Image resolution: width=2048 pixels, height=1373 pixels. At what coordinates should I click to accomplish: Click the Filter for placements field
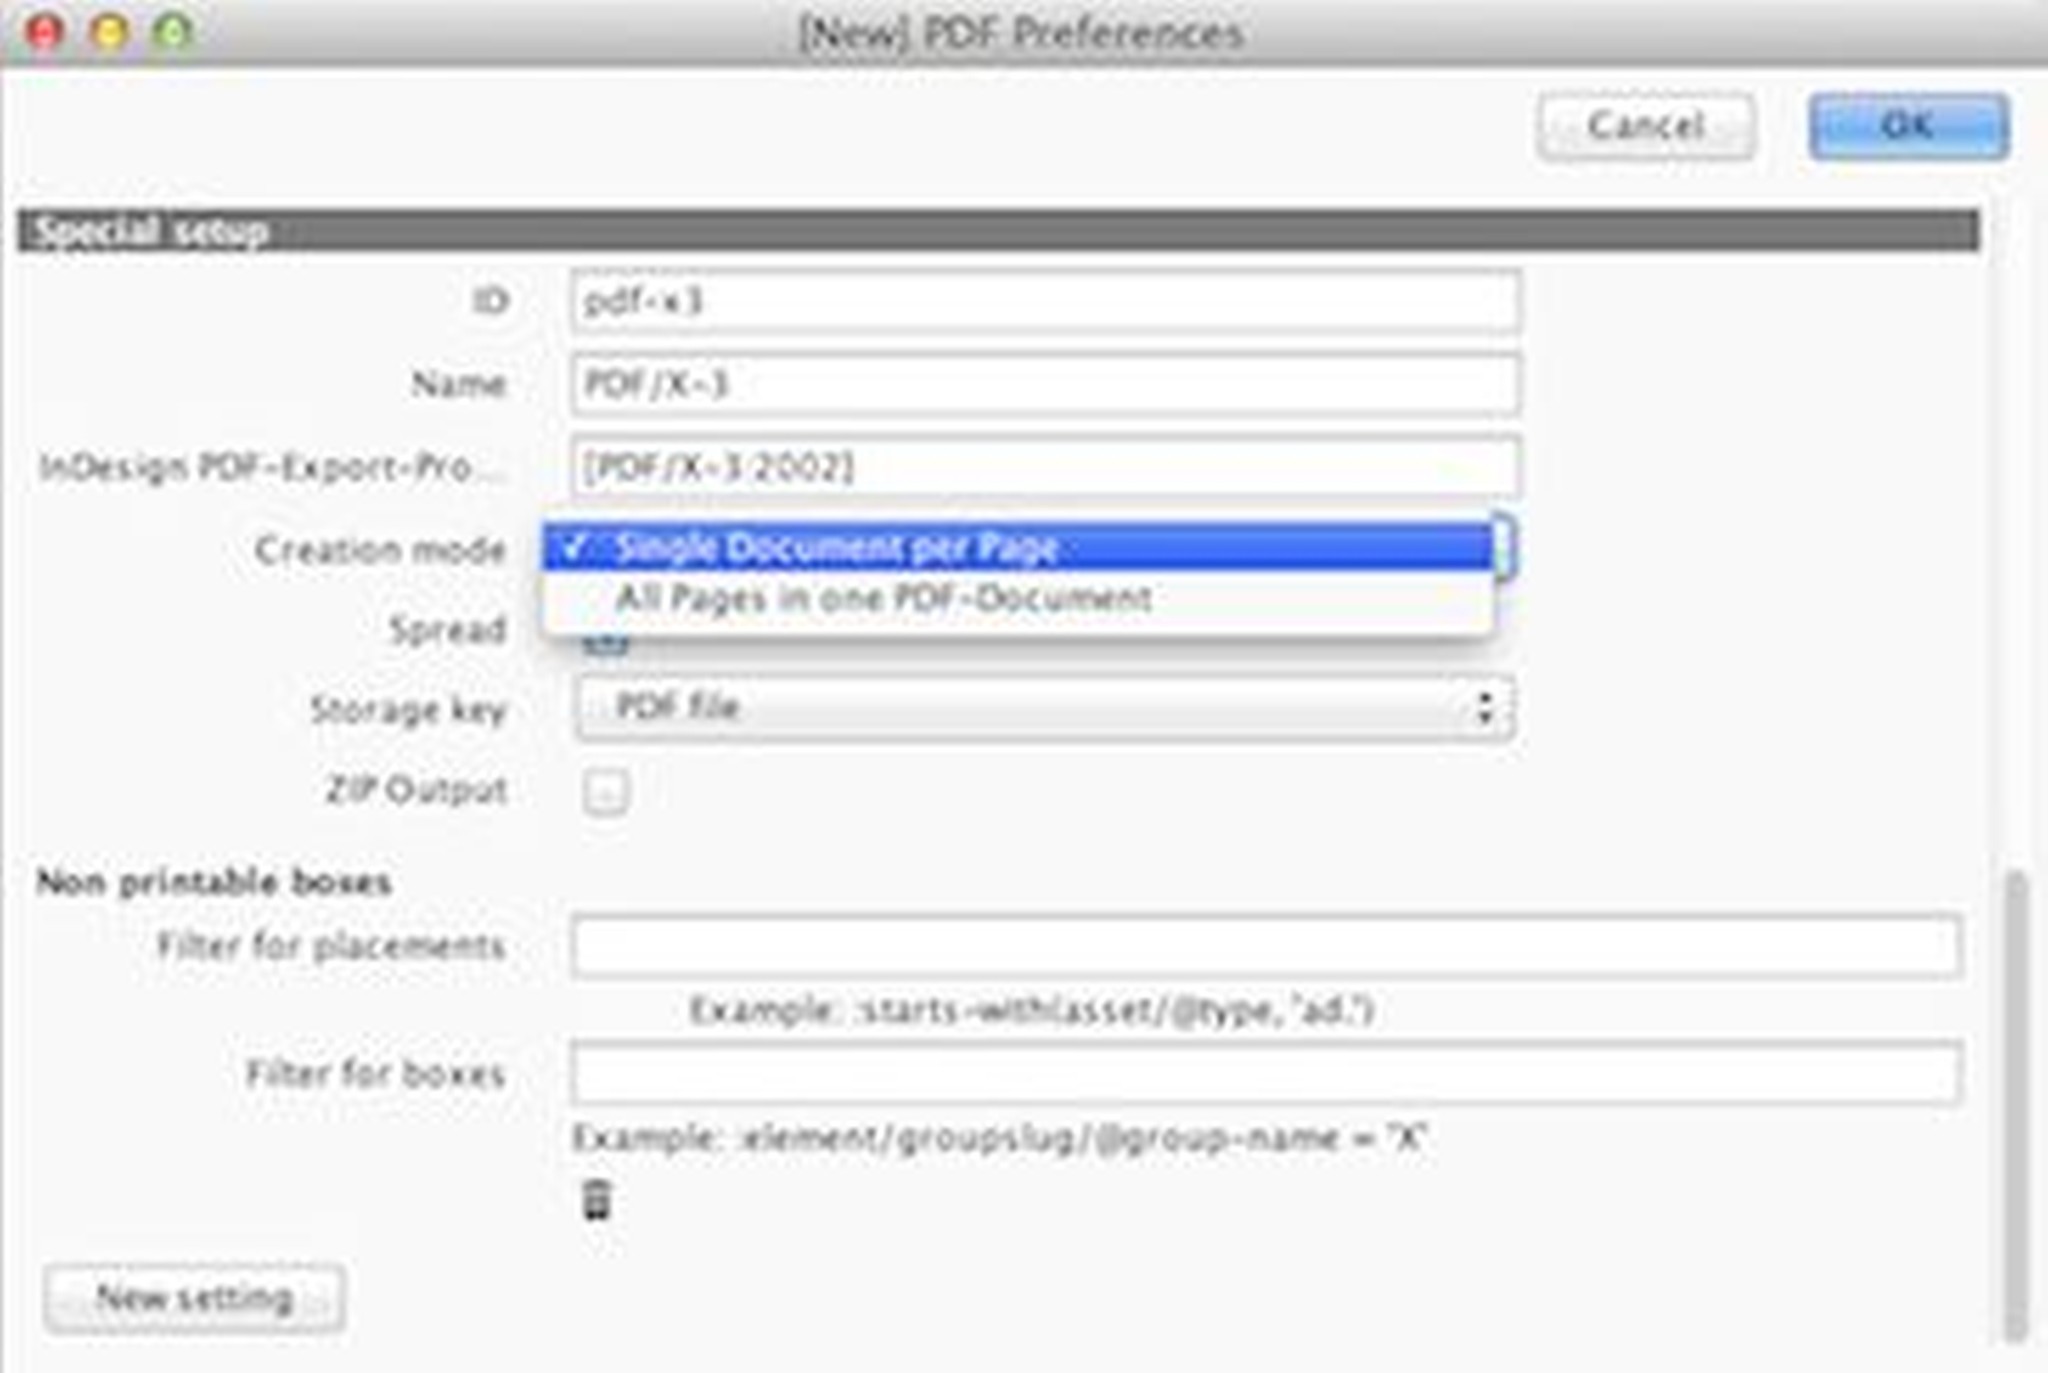point(1265,945)
